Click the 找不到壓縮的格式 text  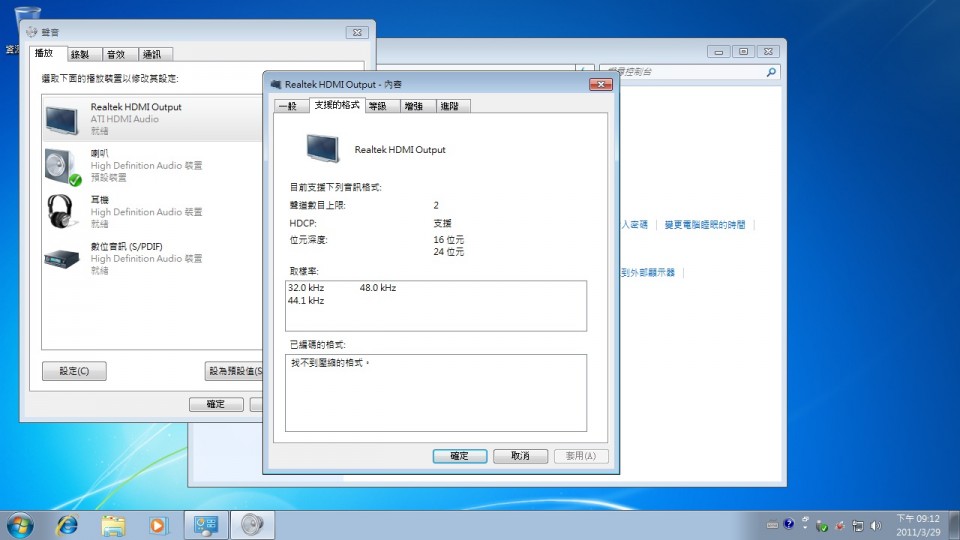tap(330, 363)
